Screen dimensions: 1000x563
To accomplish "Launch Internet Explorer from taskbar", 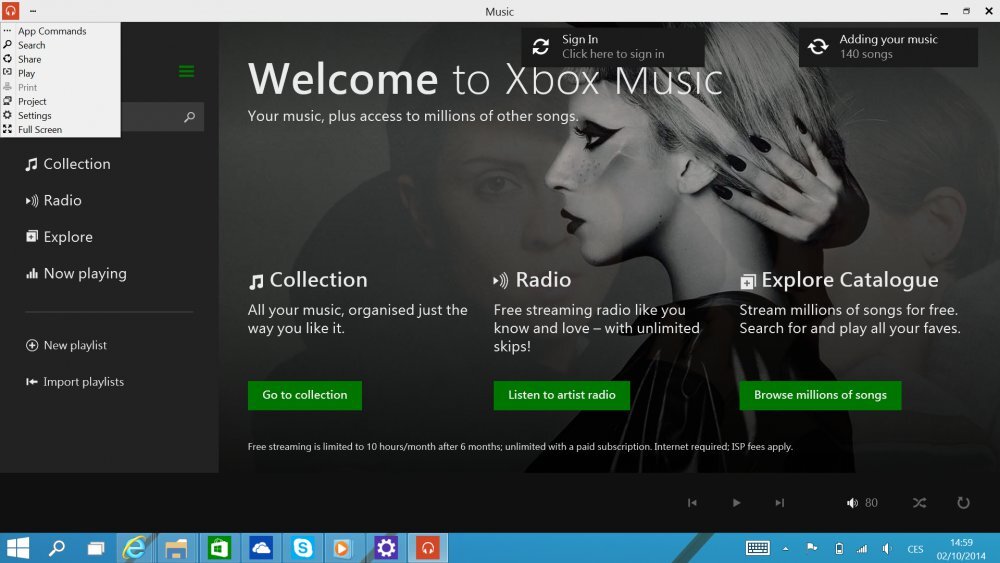I will tap(135, 548).
